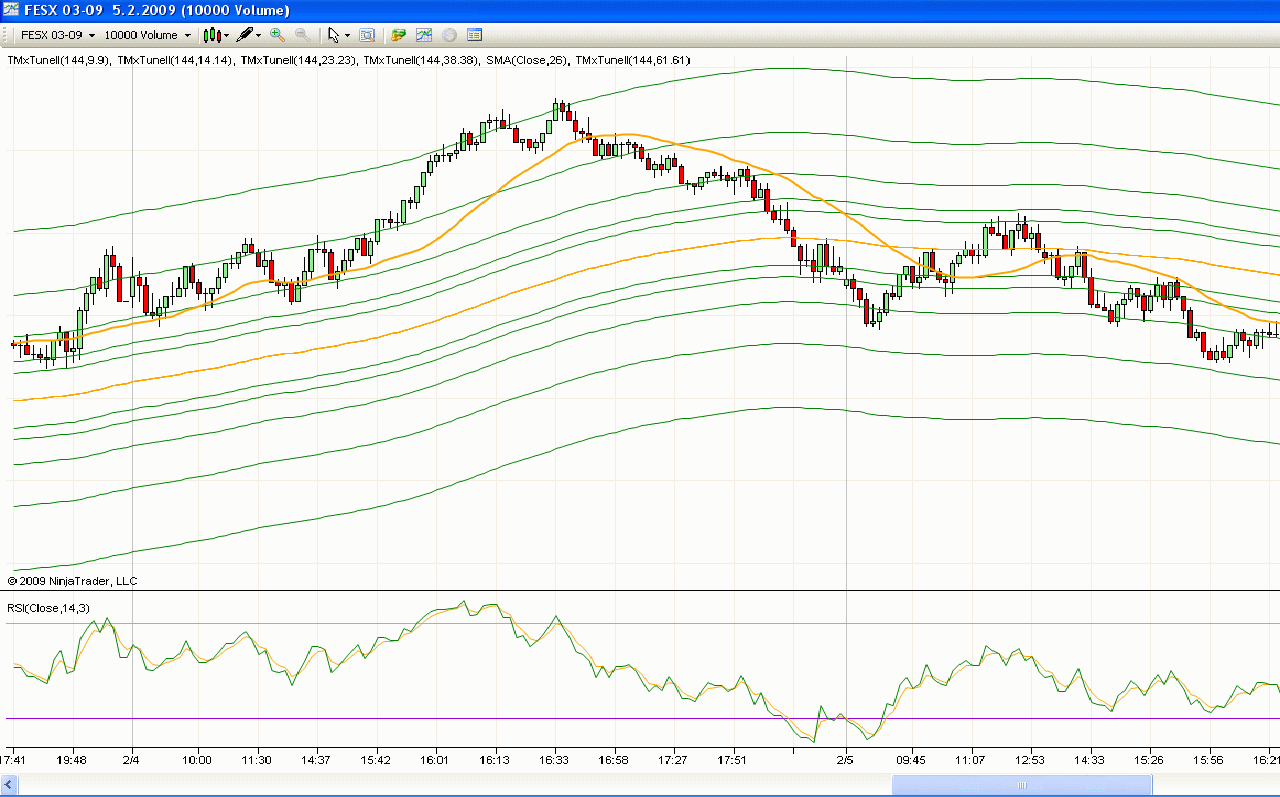Open the 10000 Volume interval dropdown
The image size is (1280, 797).
146,35
